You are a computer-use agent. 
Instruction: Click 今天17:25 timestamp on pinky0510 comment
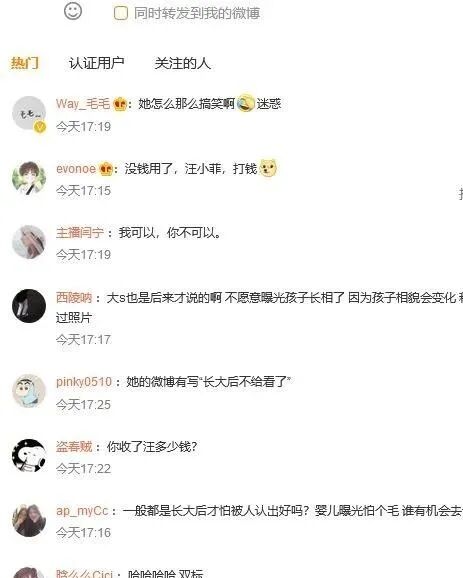point(83,405)
